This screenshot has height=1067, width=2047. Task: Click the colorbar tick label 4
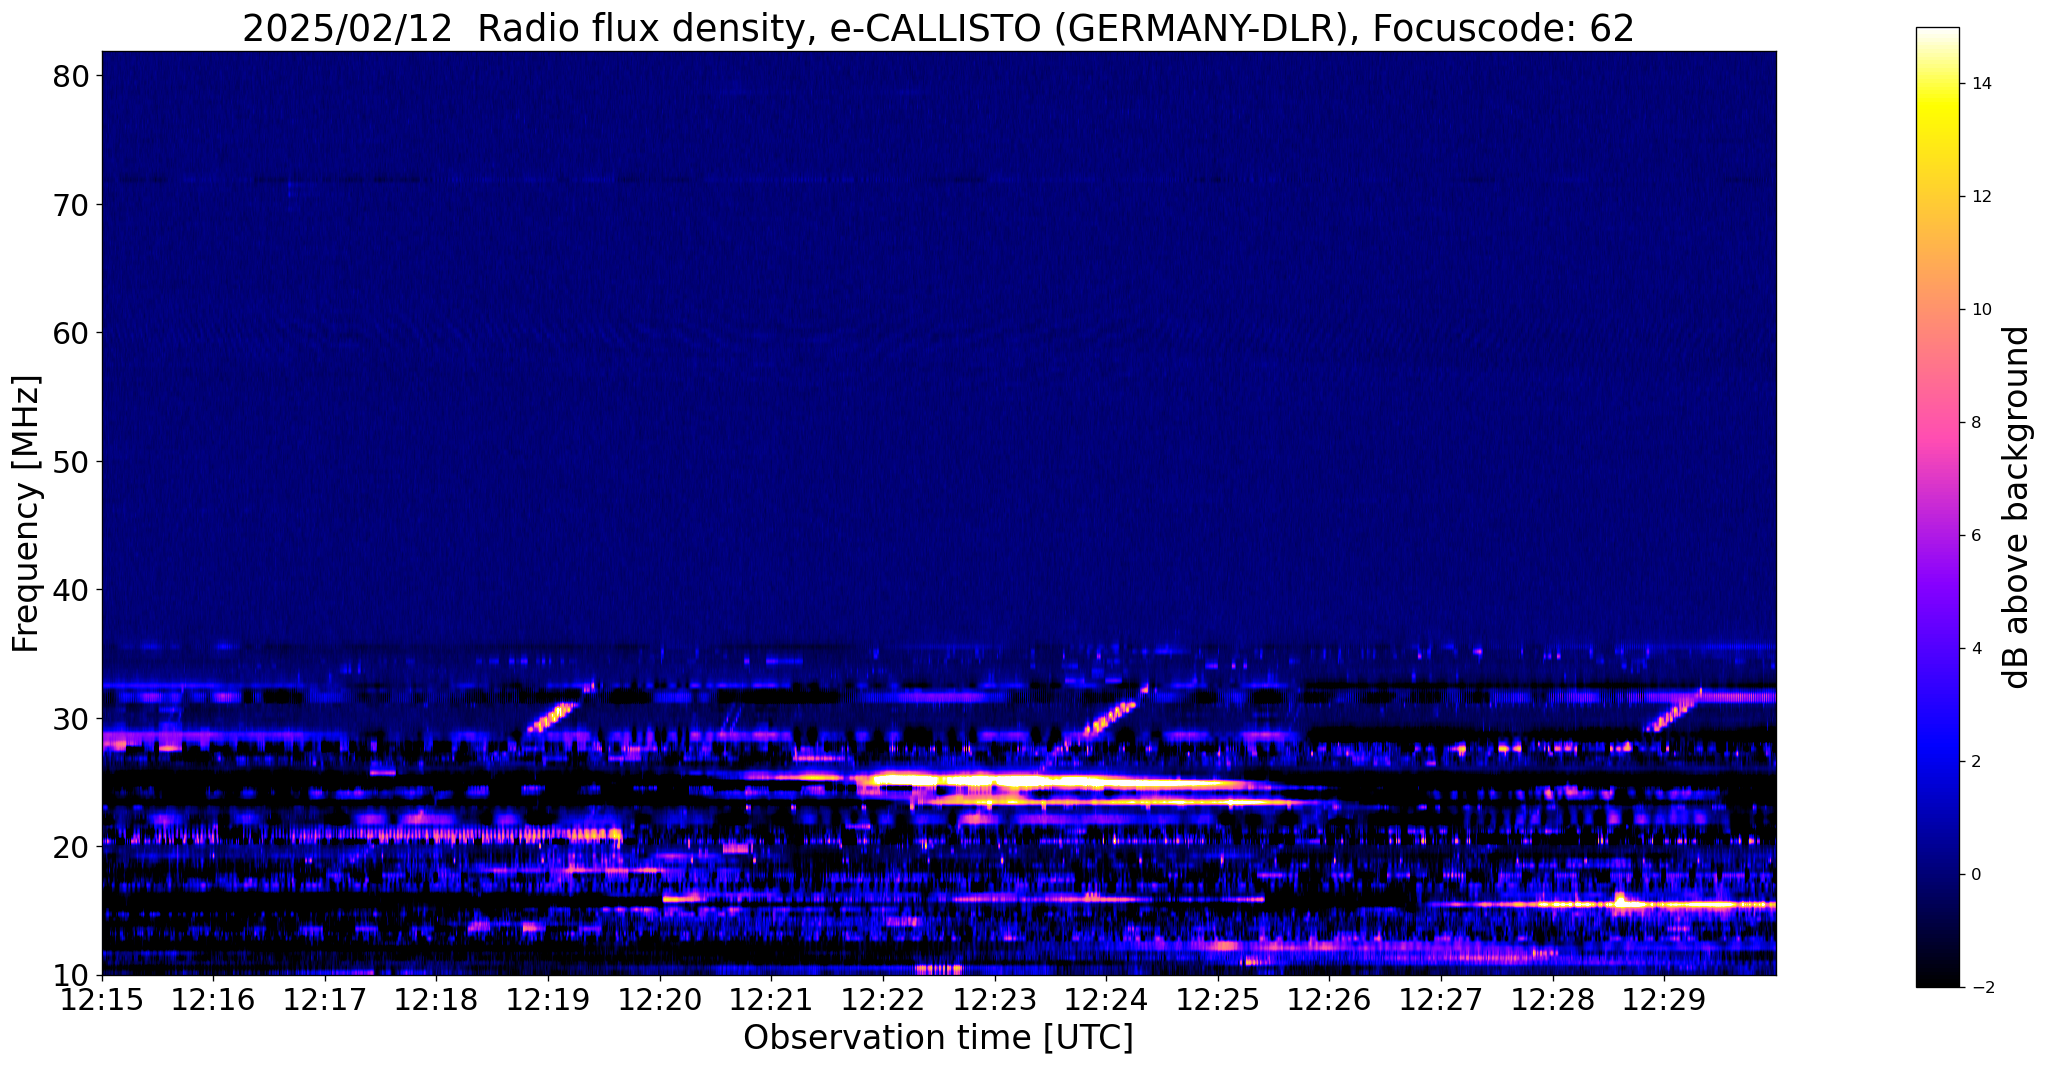click(1975, 649)
